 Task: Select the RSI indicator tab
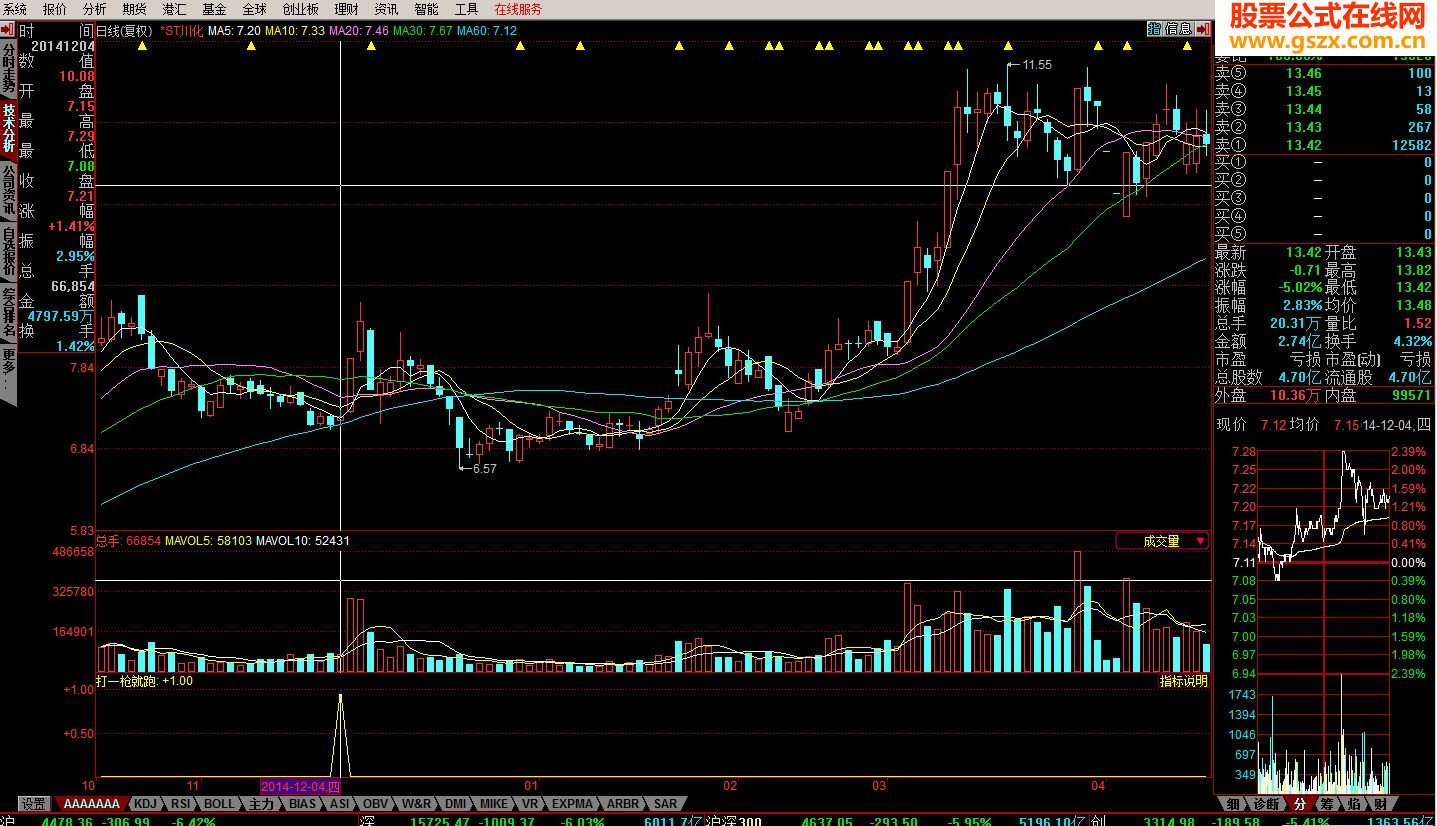pos(180,803)
